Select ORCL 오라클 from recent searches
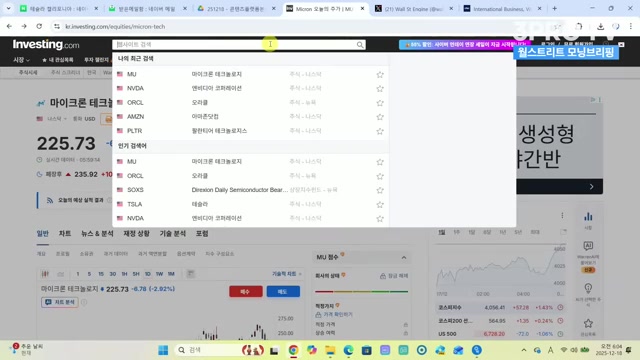 coord(251,102)
